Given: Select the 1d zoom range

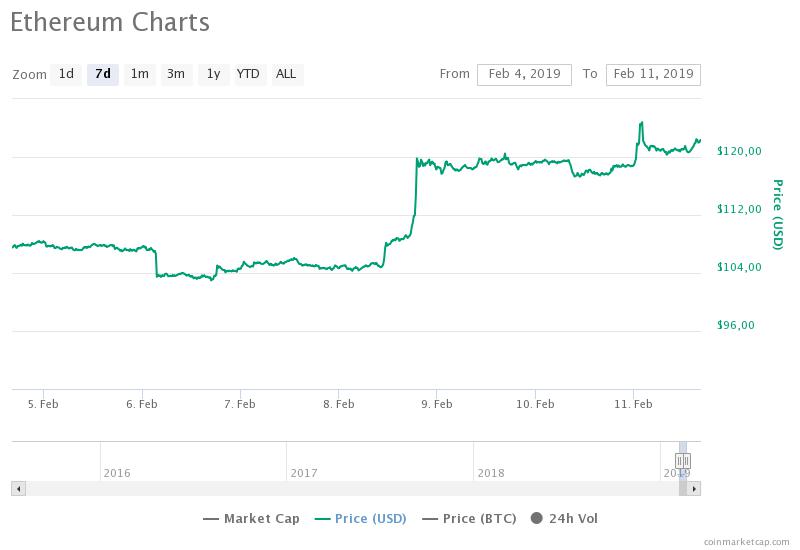Looking at the screenshot, I should 66,74.
